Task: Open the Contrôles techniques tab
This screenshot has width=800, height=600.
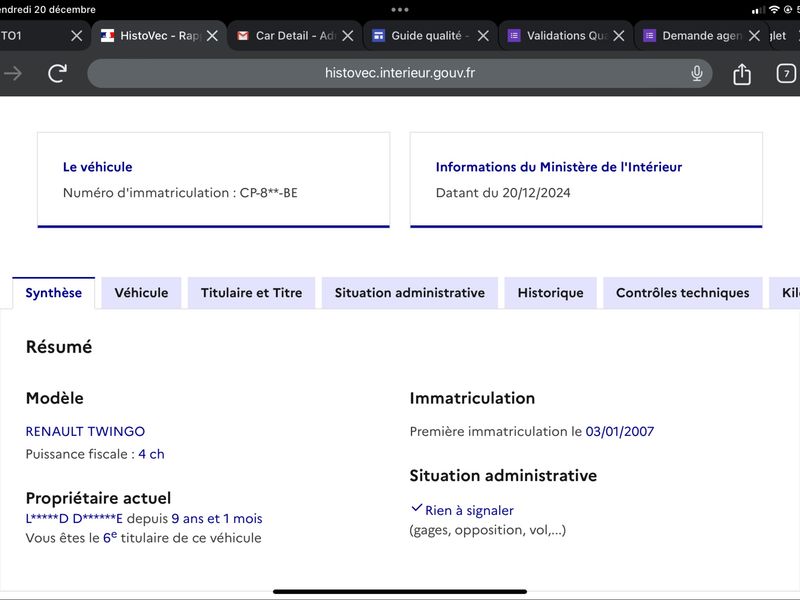Action: click(x=683, y=293)
